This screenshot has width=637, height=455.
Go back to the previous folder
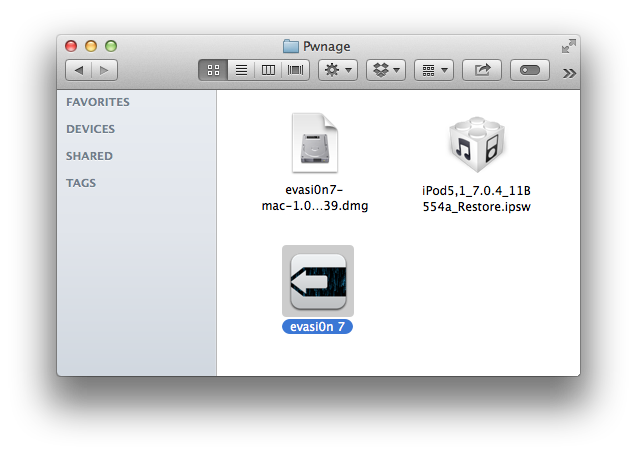[79, 70]
